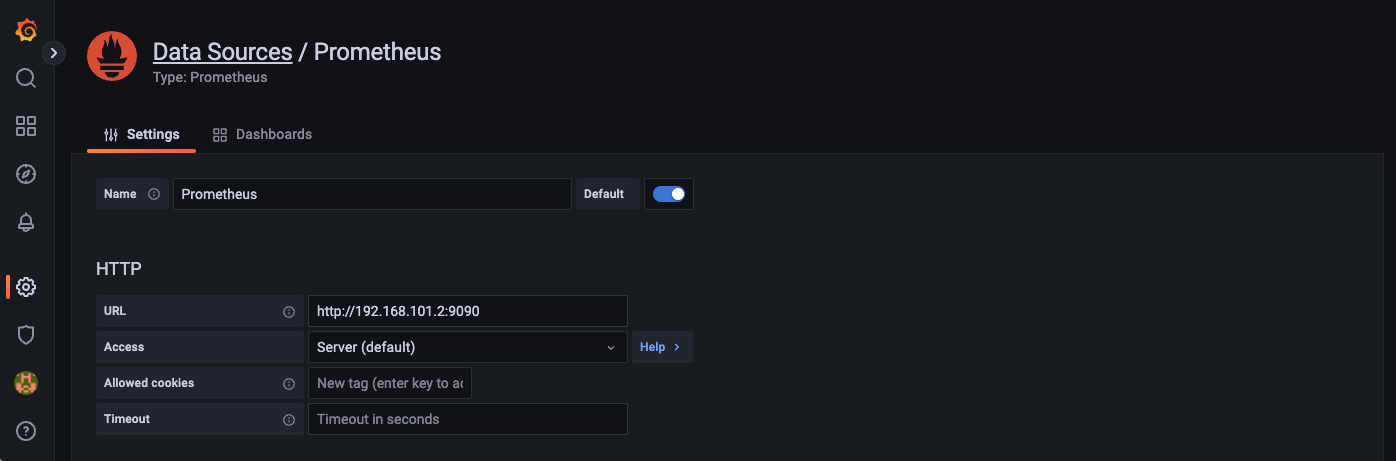
Task: Open the Dashboards grid icon in sidebar
Action: (x=26, y=126)
